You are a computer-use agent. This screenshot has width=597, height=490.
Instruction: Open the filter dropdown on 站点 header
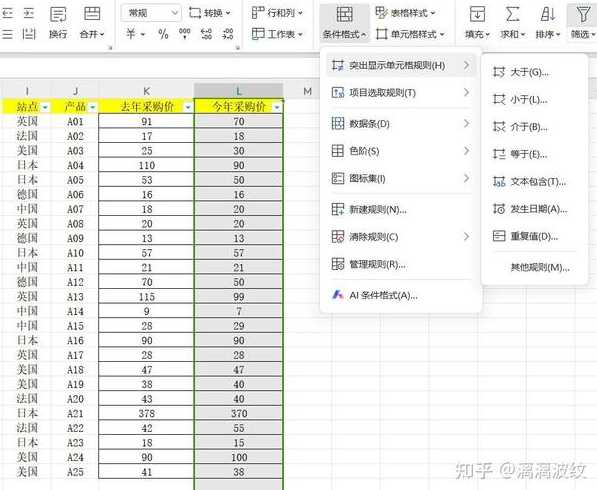click(45, 108)
